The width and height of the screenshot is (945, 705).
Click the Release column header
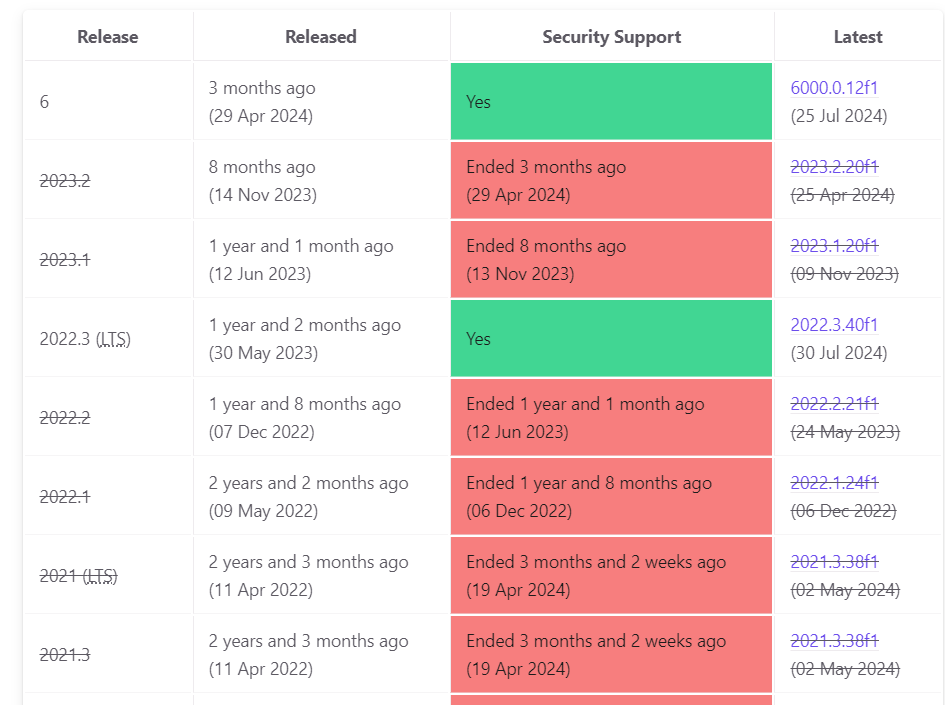click(x=108, y=37)
